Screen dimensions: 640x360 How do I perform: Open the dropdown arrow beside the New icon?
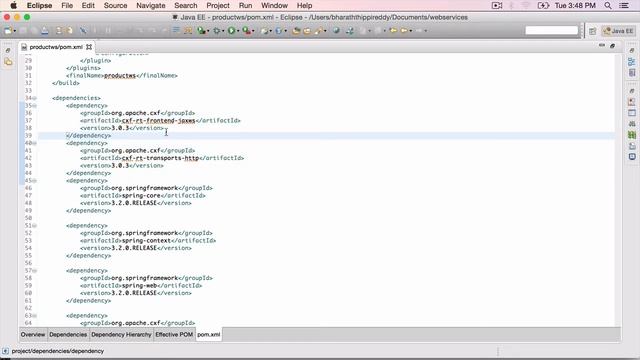click(14, 31)
